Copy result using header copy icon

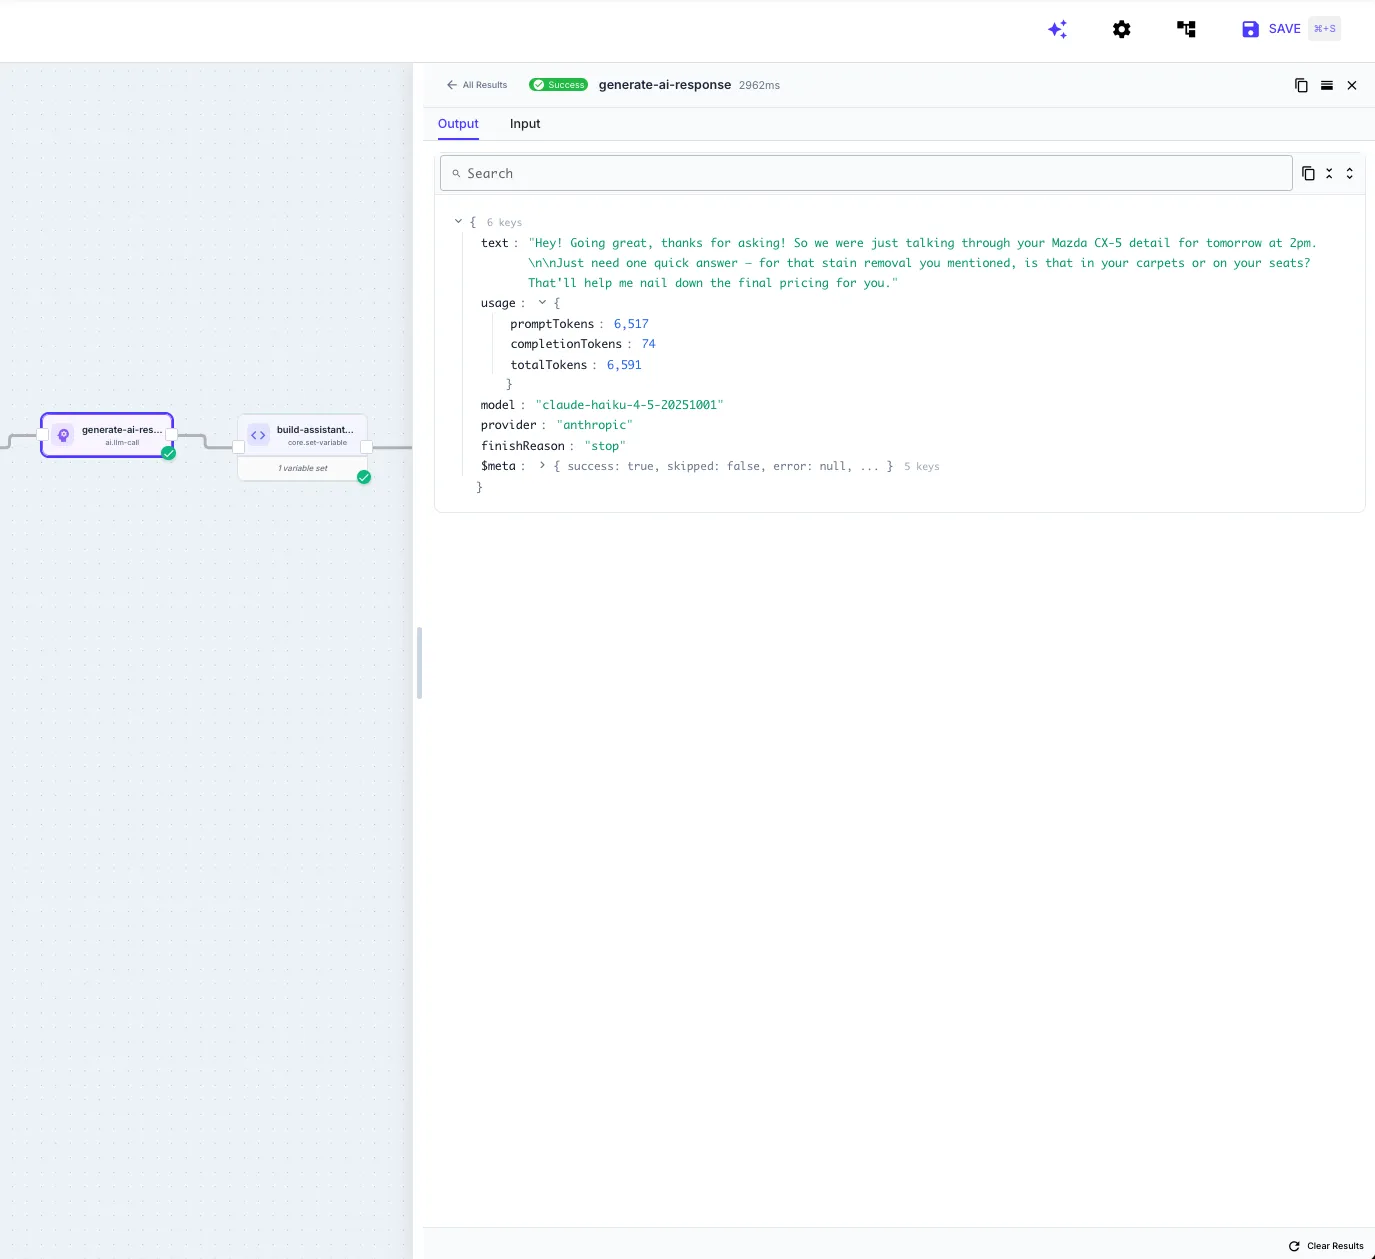coord(1301,85)
